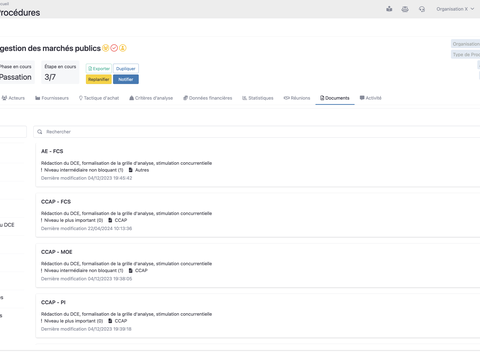Image resolution: width=480 pixels, height=360 pixels.
Task: Click the file icon in CCAP - FCS row
Action: point(110,220)
